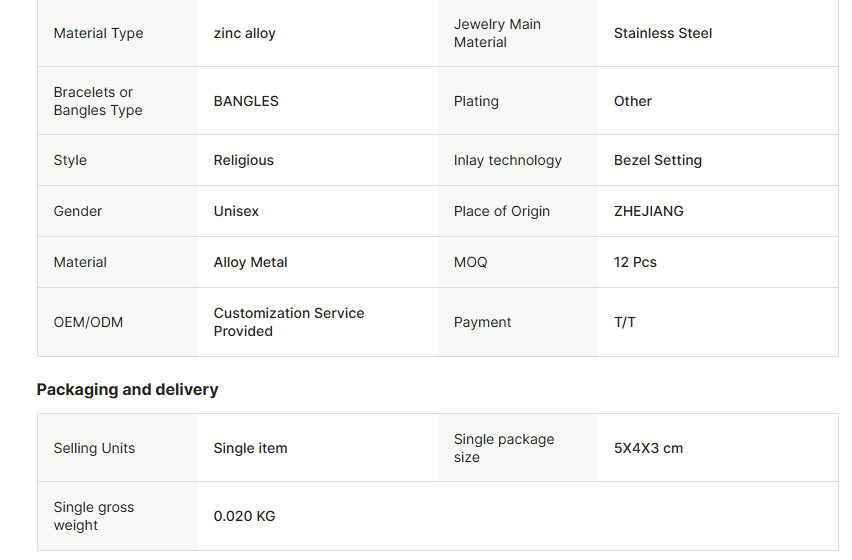Click the 'Inlay technology' label

click(507, 160)
